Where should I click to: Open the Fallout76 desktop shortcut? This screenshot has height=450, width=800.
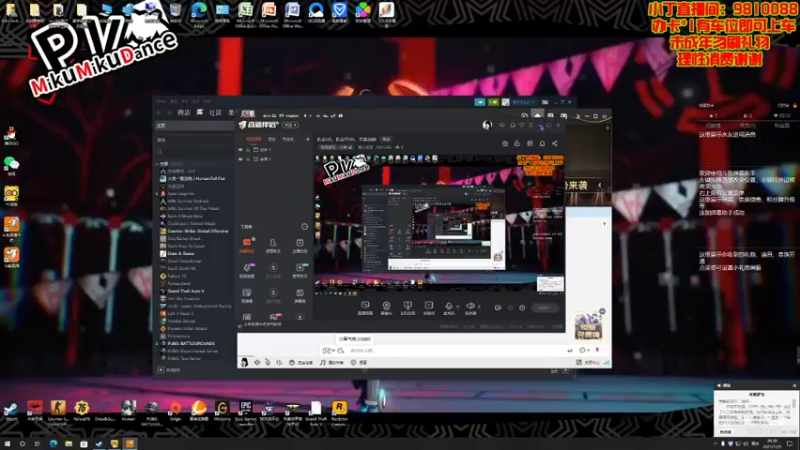click(82, 411)
